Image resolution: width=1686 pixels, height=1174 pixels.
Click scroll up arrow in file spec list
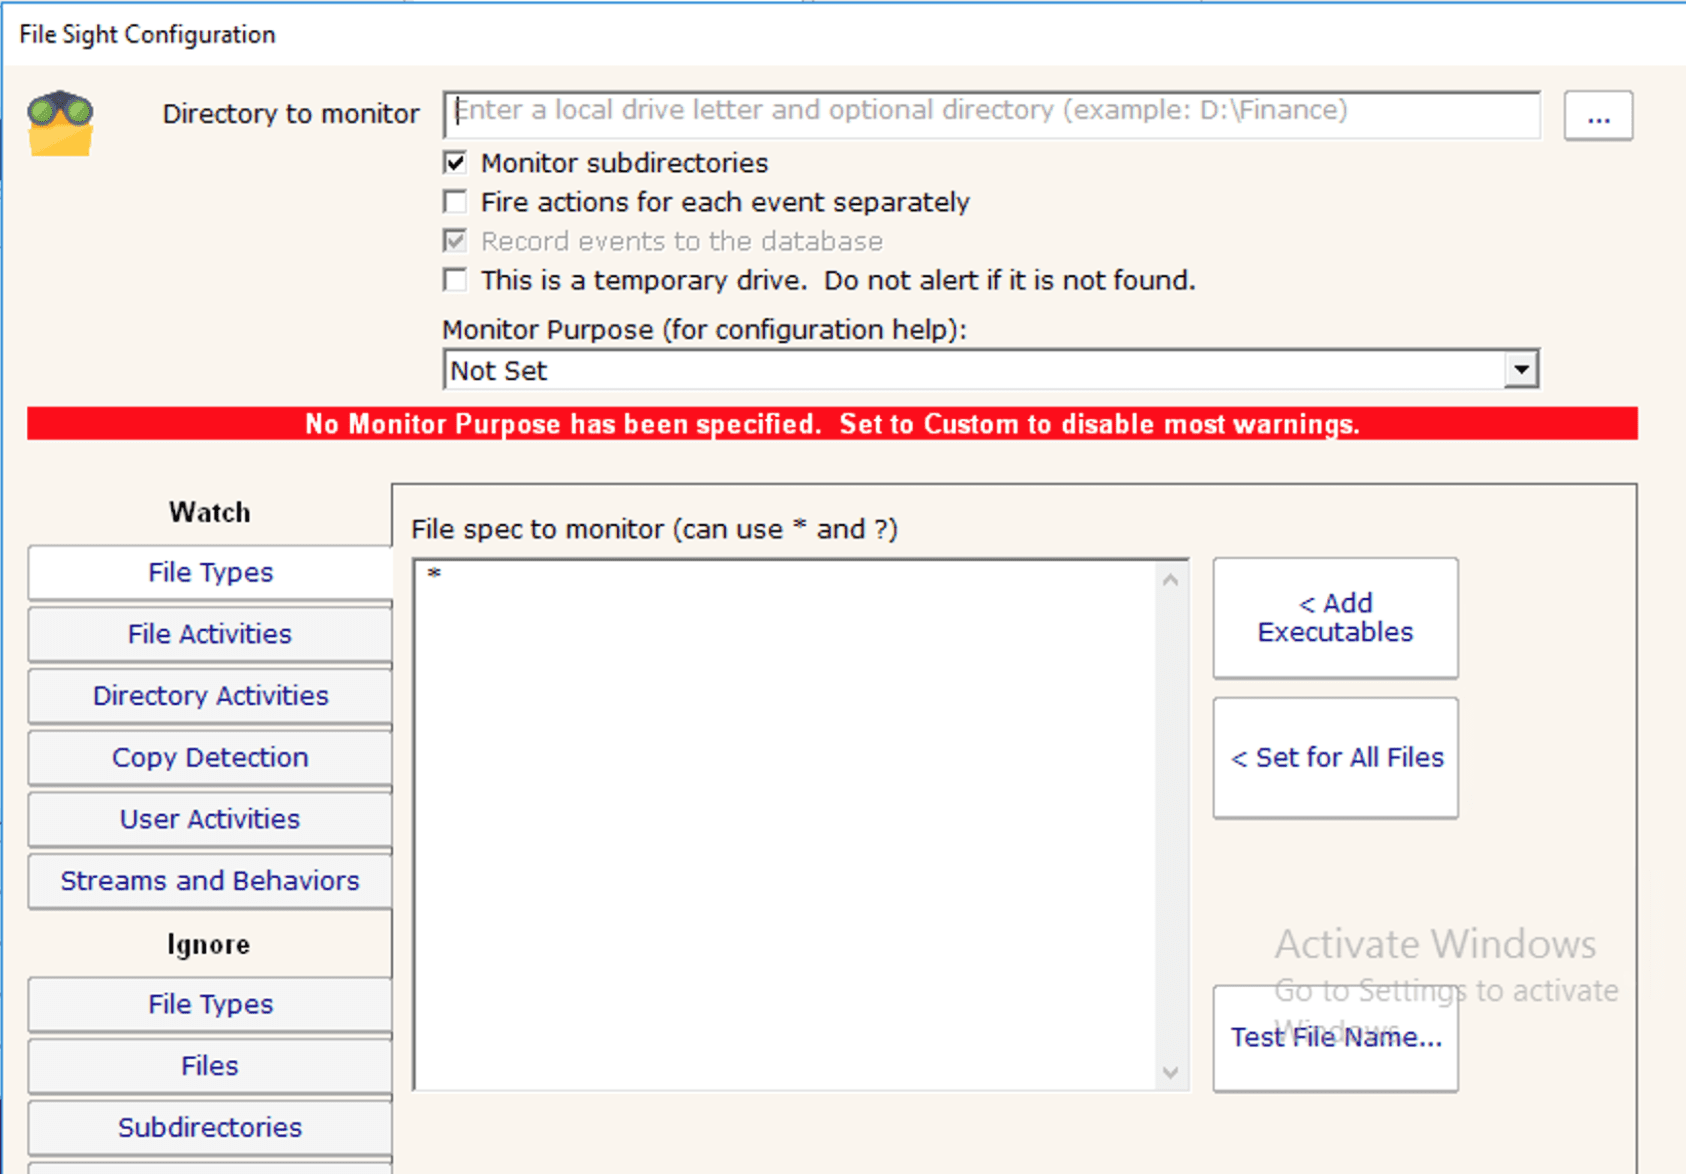coord(1170,580)
